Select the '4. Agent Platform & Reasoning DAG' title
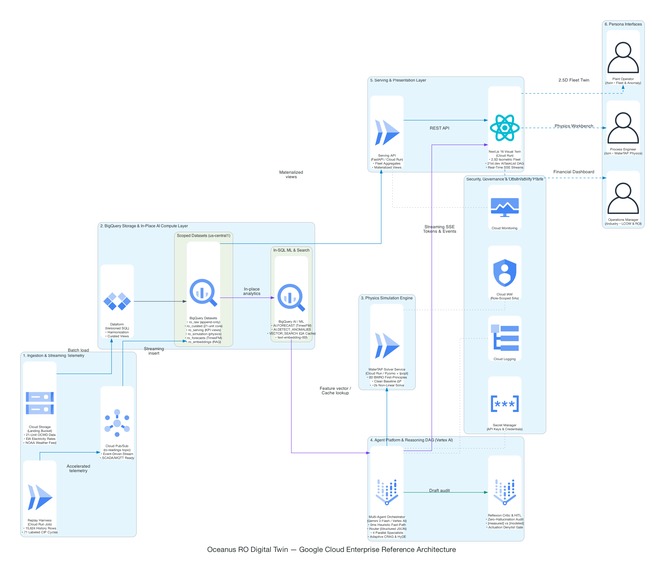 coord(411,440)
